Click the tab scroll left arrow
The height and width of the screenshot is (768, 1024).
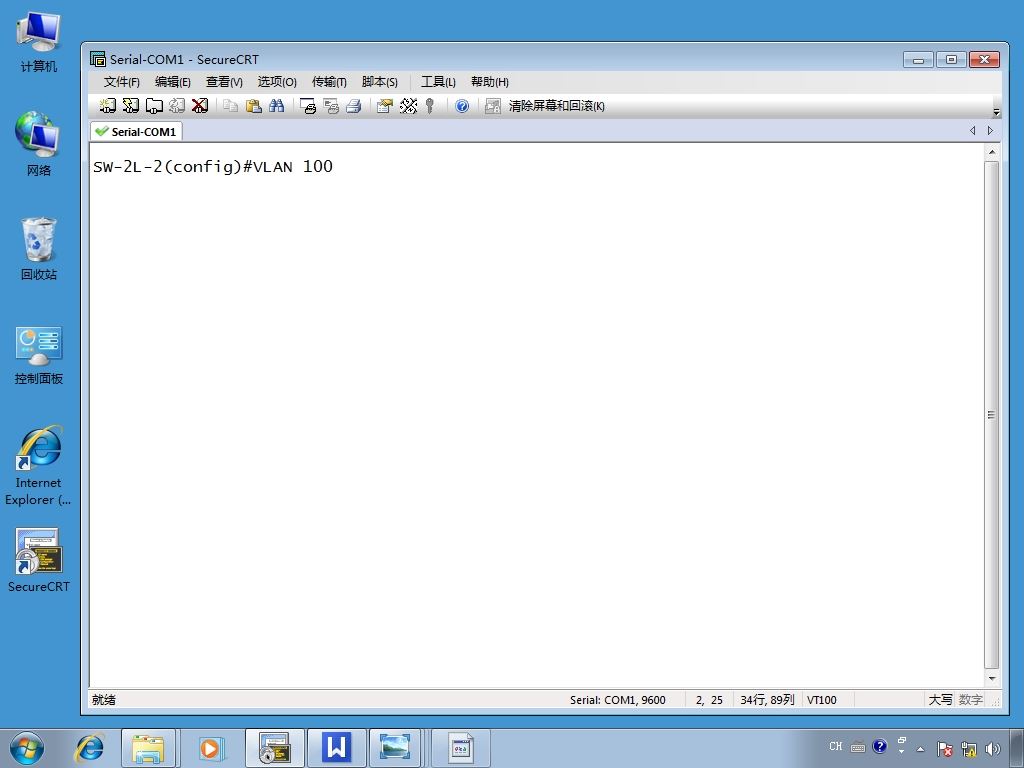tap(972, 131)
